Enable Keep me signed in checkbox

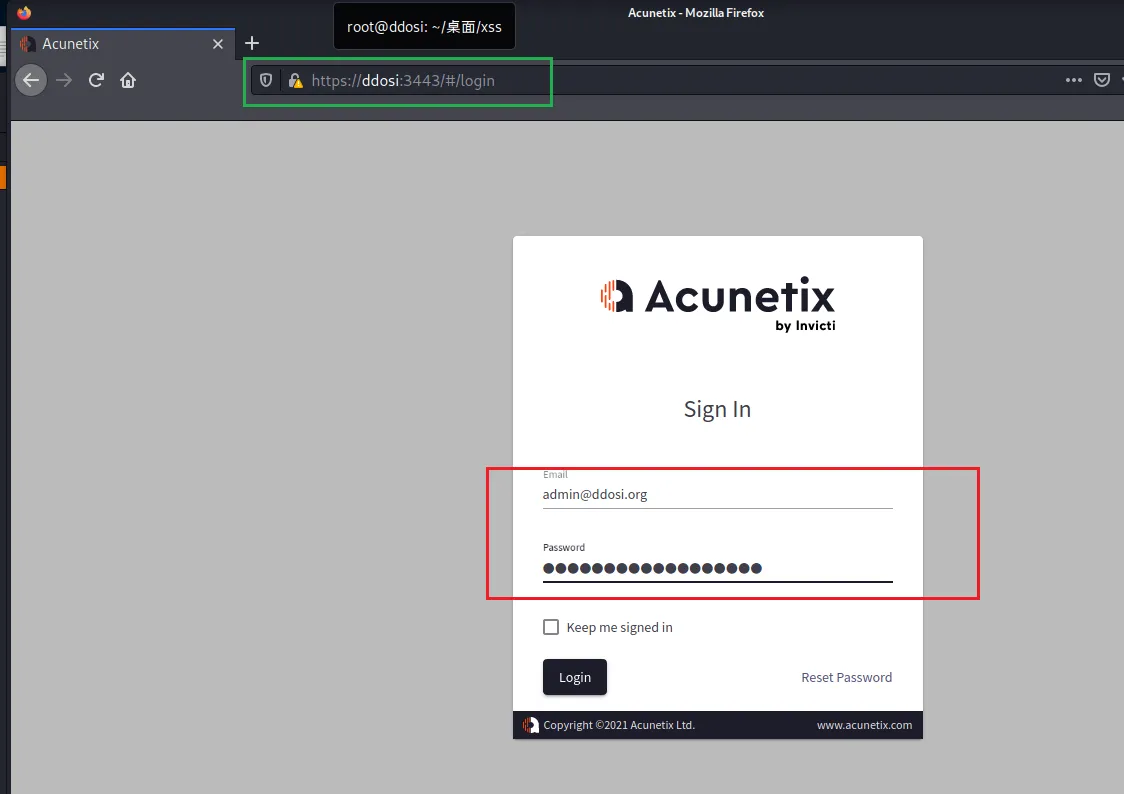(x=551, y=627)
